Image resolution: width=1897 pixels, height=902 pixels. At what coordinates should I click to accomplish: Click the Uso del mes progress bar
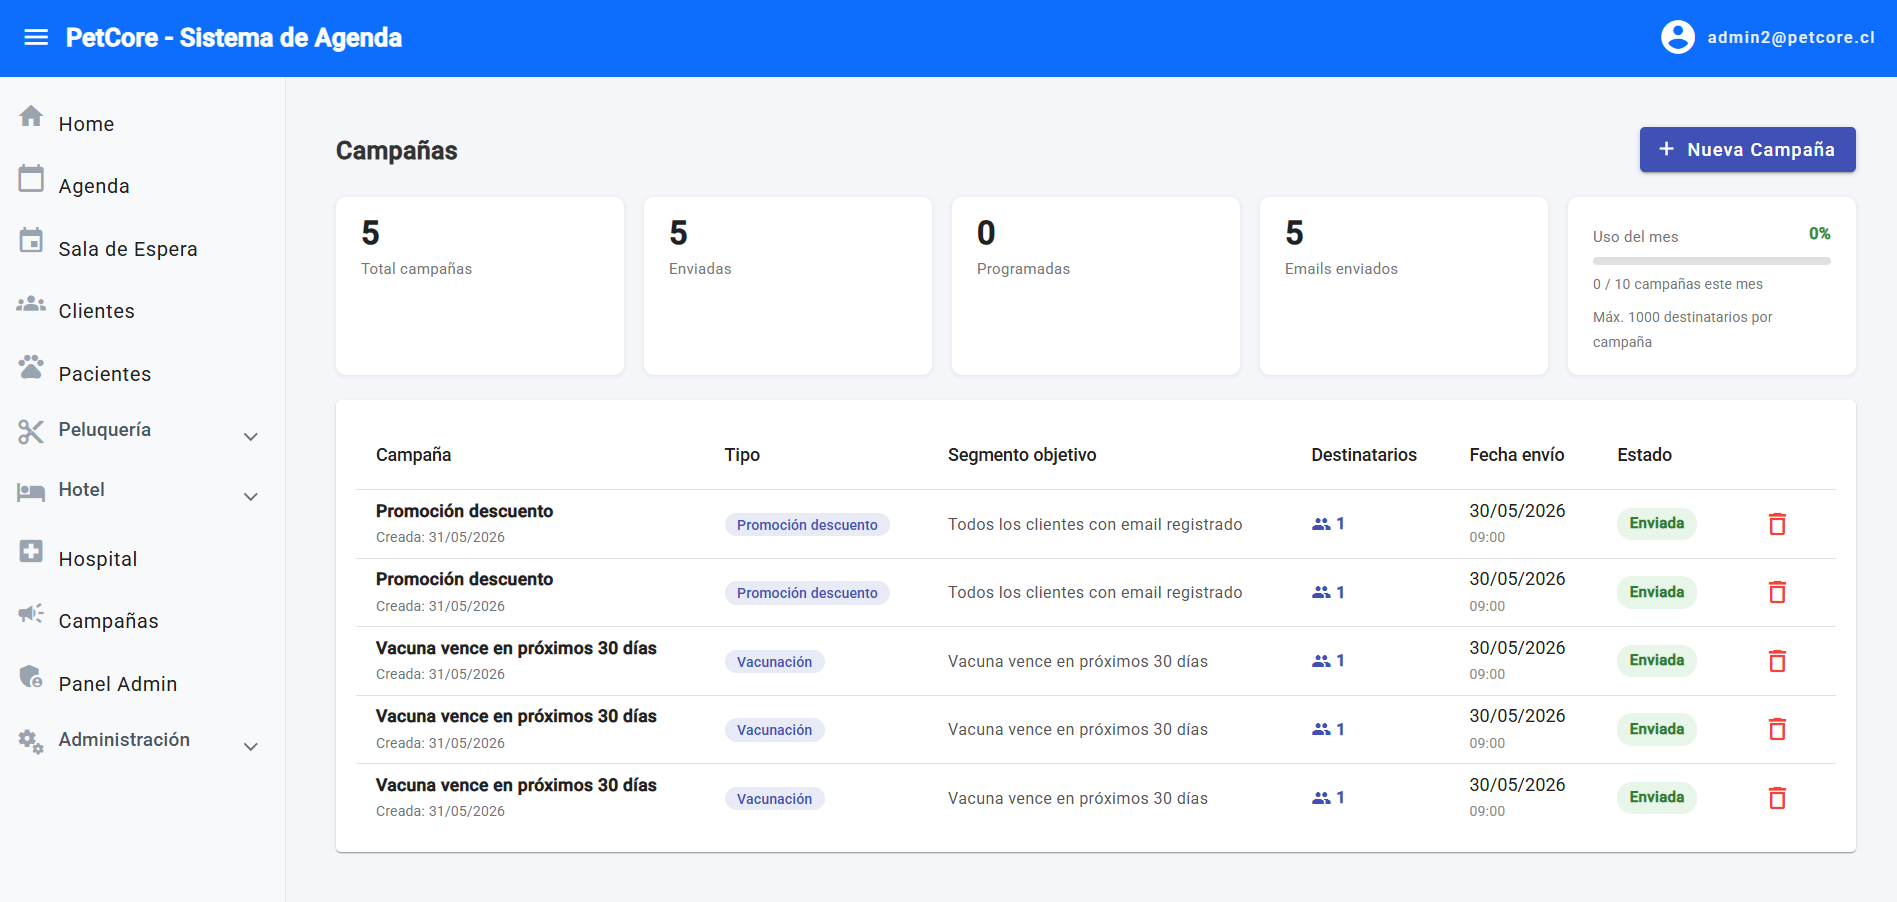(1711, 261)
